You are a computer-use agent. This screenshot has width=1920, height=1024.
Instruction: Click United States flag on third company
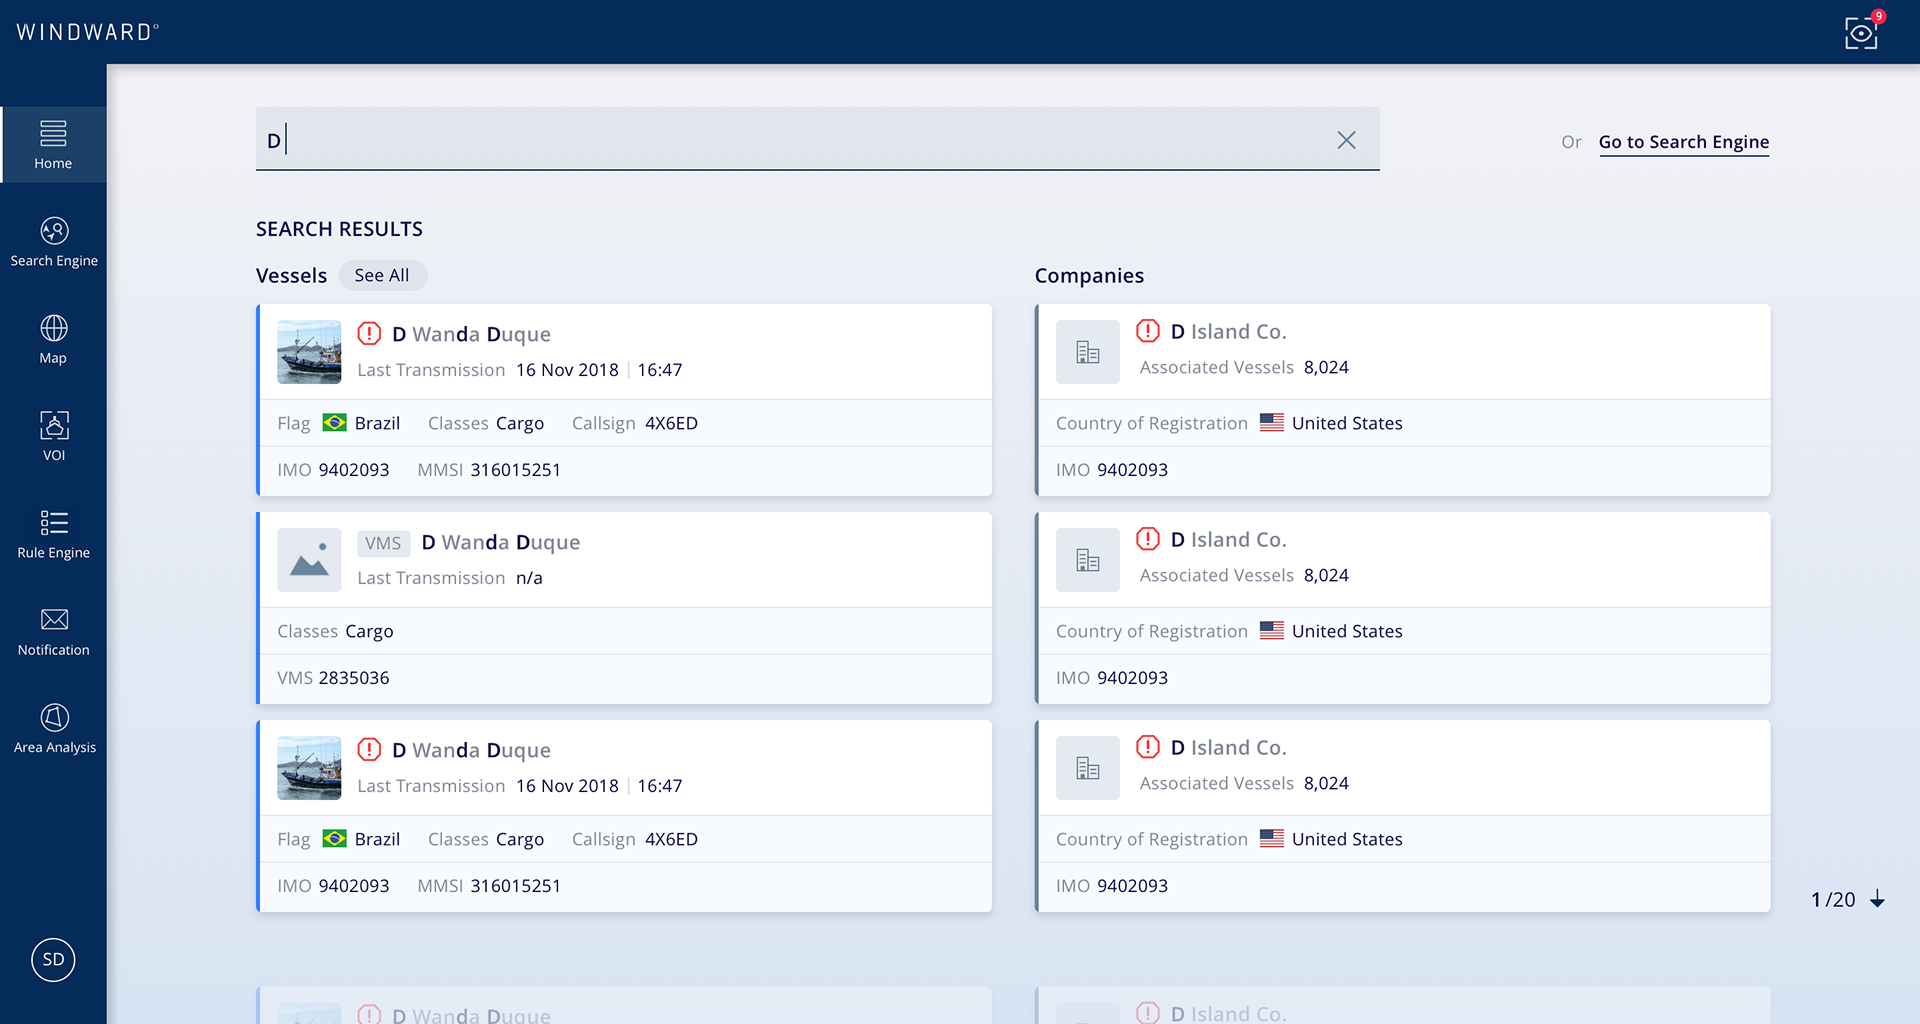coord(1272,839)
